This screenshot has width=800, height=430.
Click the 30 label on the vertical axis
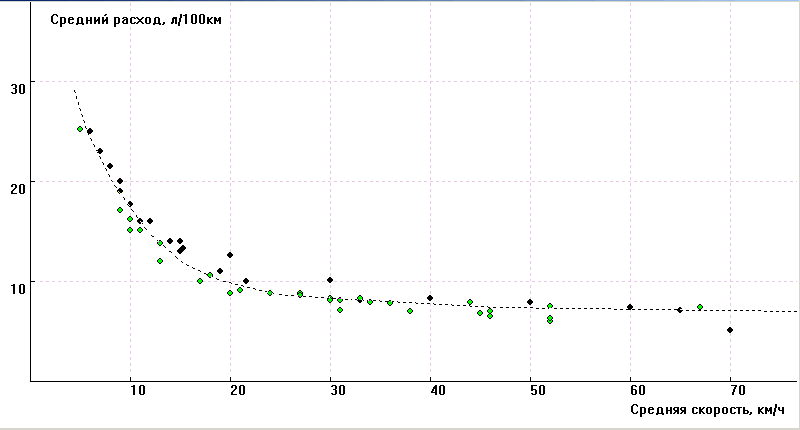[x=16, y=86]
